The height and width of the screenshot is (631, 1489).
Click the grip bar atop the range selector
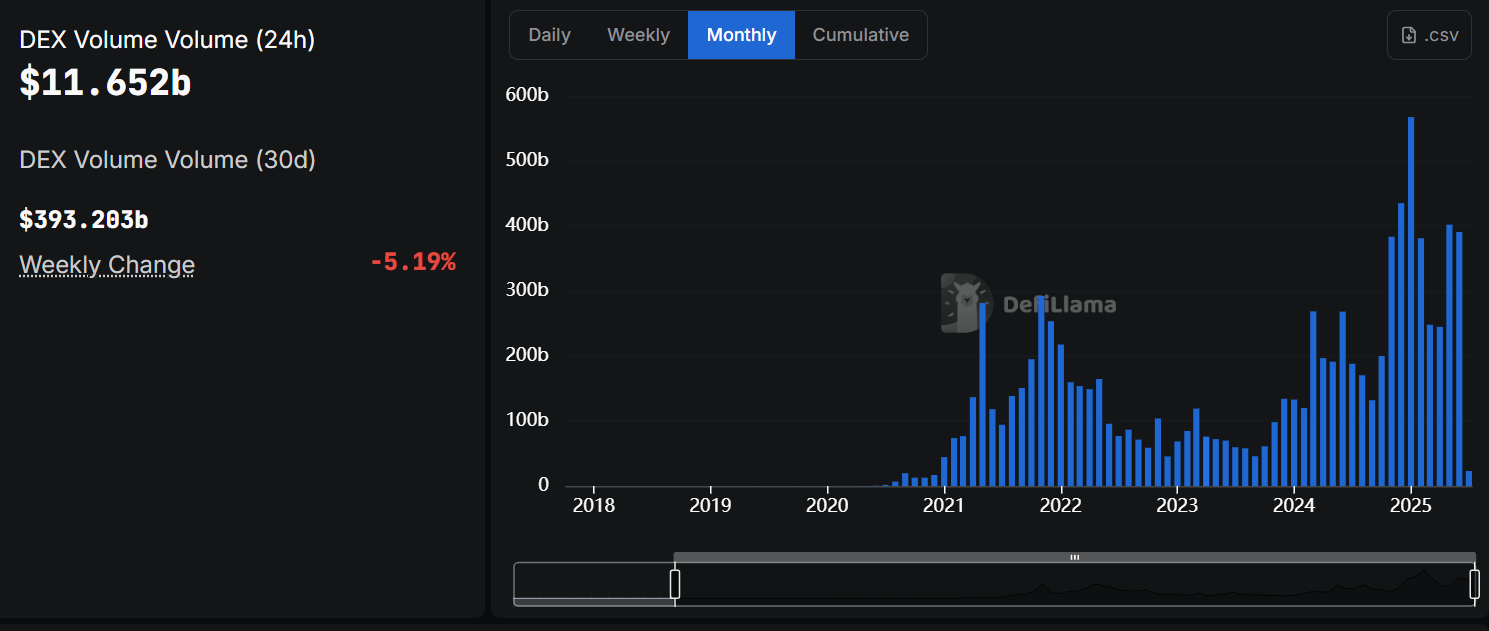[x=1074, y=557]
